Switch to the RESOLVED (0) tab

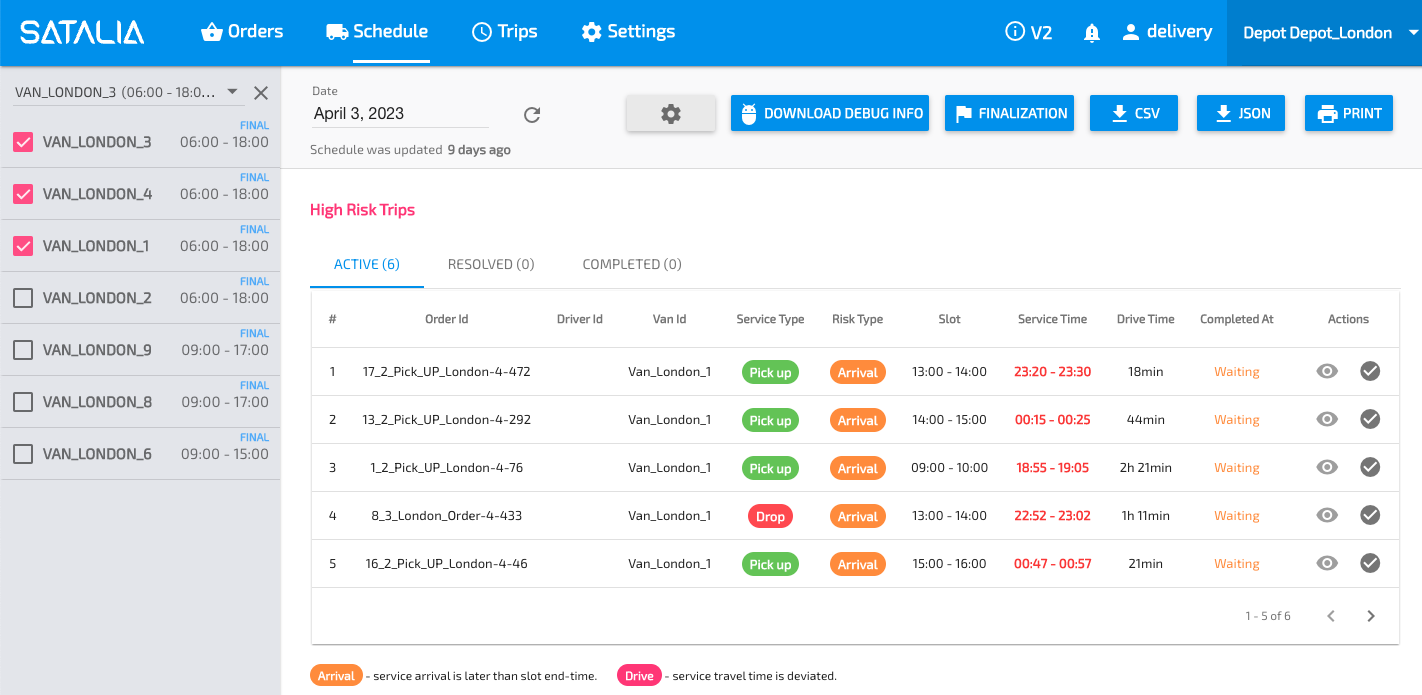(x=491, y=264)
